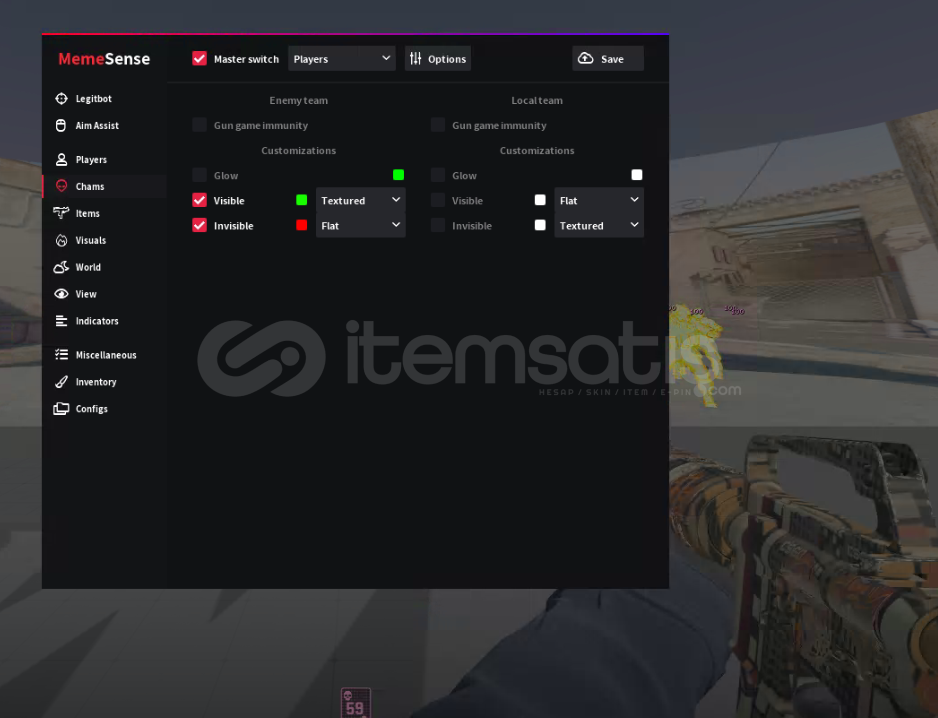Click the cloud upload icon on Save
Screen dimensions: 938x718
click(586, 58)
